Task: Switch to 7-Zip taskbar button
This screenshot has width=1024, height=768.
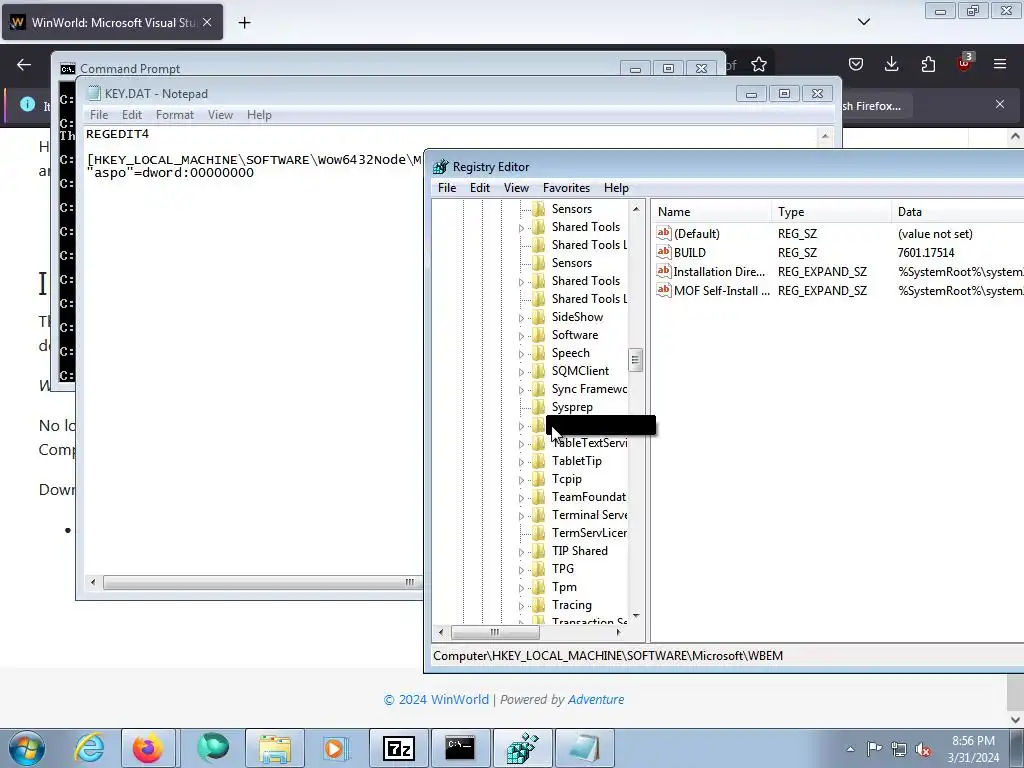Action: point(399,748)
